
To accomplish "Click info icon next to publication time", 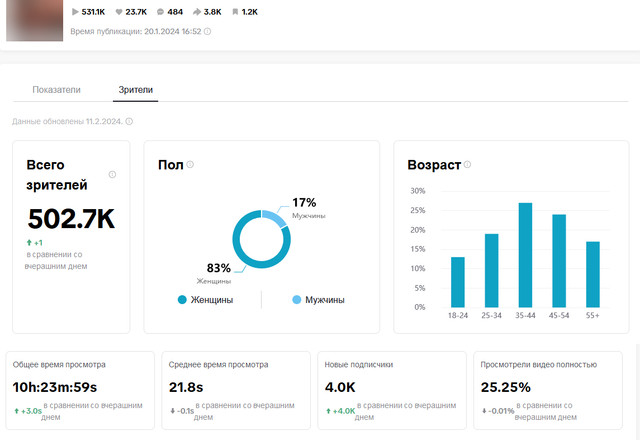I will pyautogui.click(x=207, y=31).
